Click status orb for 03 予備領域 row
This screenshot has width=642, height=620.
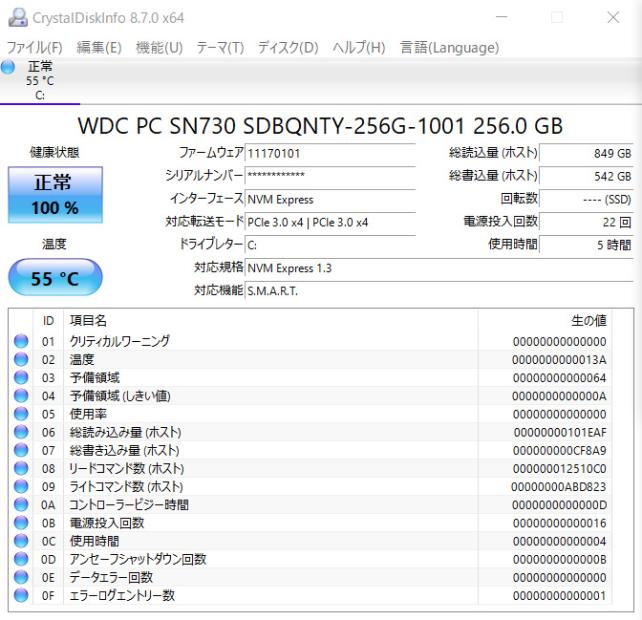coord(21,378)
